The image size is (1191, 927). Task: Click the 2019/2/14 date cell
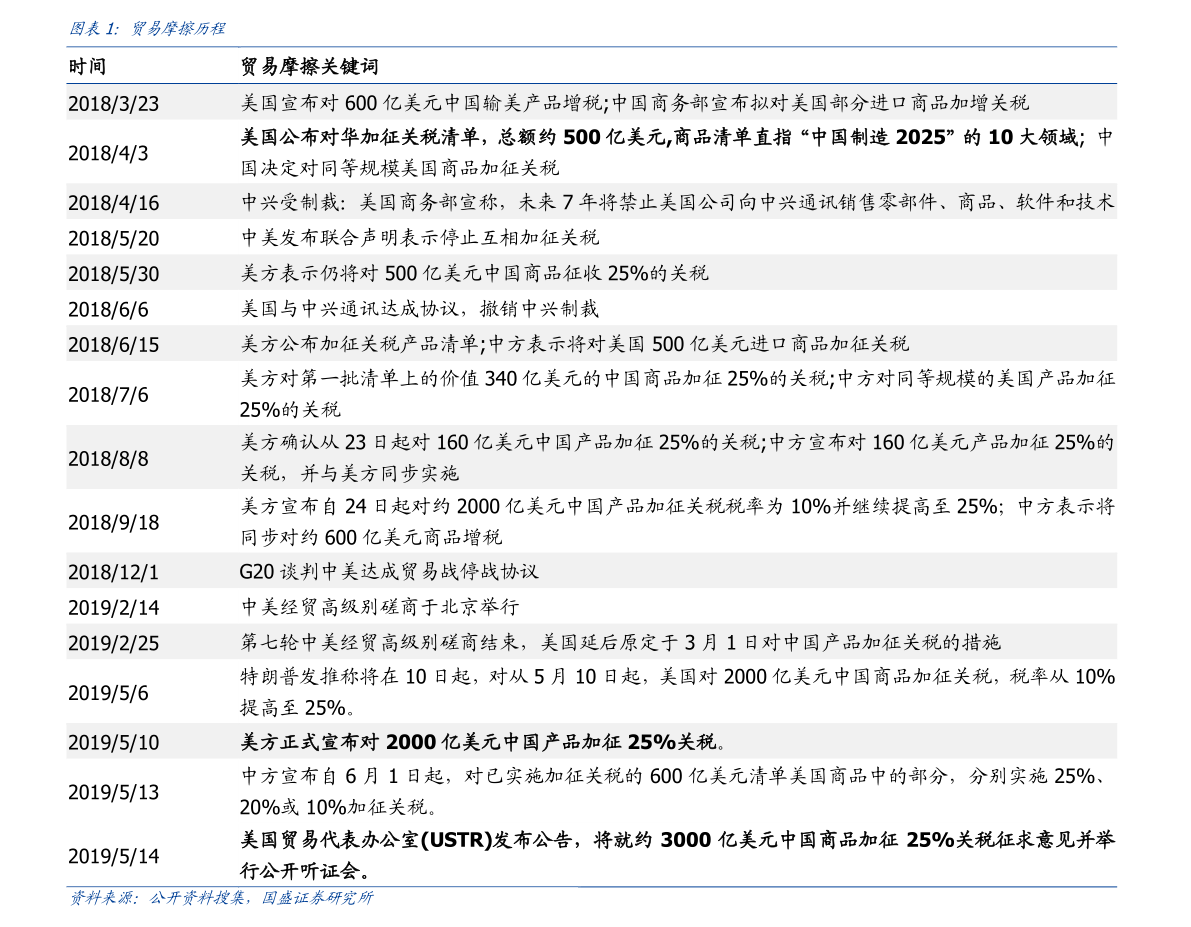click(x=114, y=608)
